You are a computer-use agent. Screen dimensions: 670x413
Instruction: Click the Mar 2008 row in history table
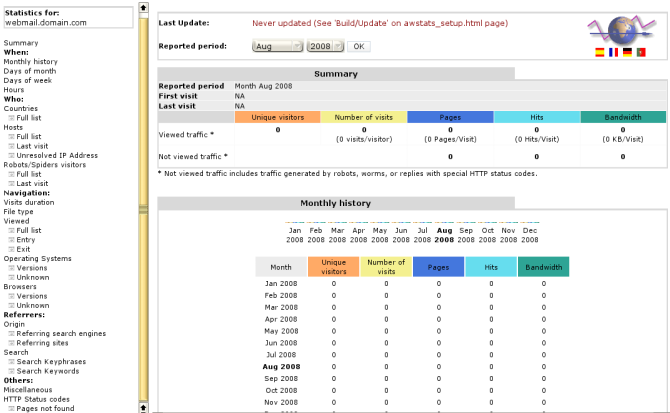point(412,307)
